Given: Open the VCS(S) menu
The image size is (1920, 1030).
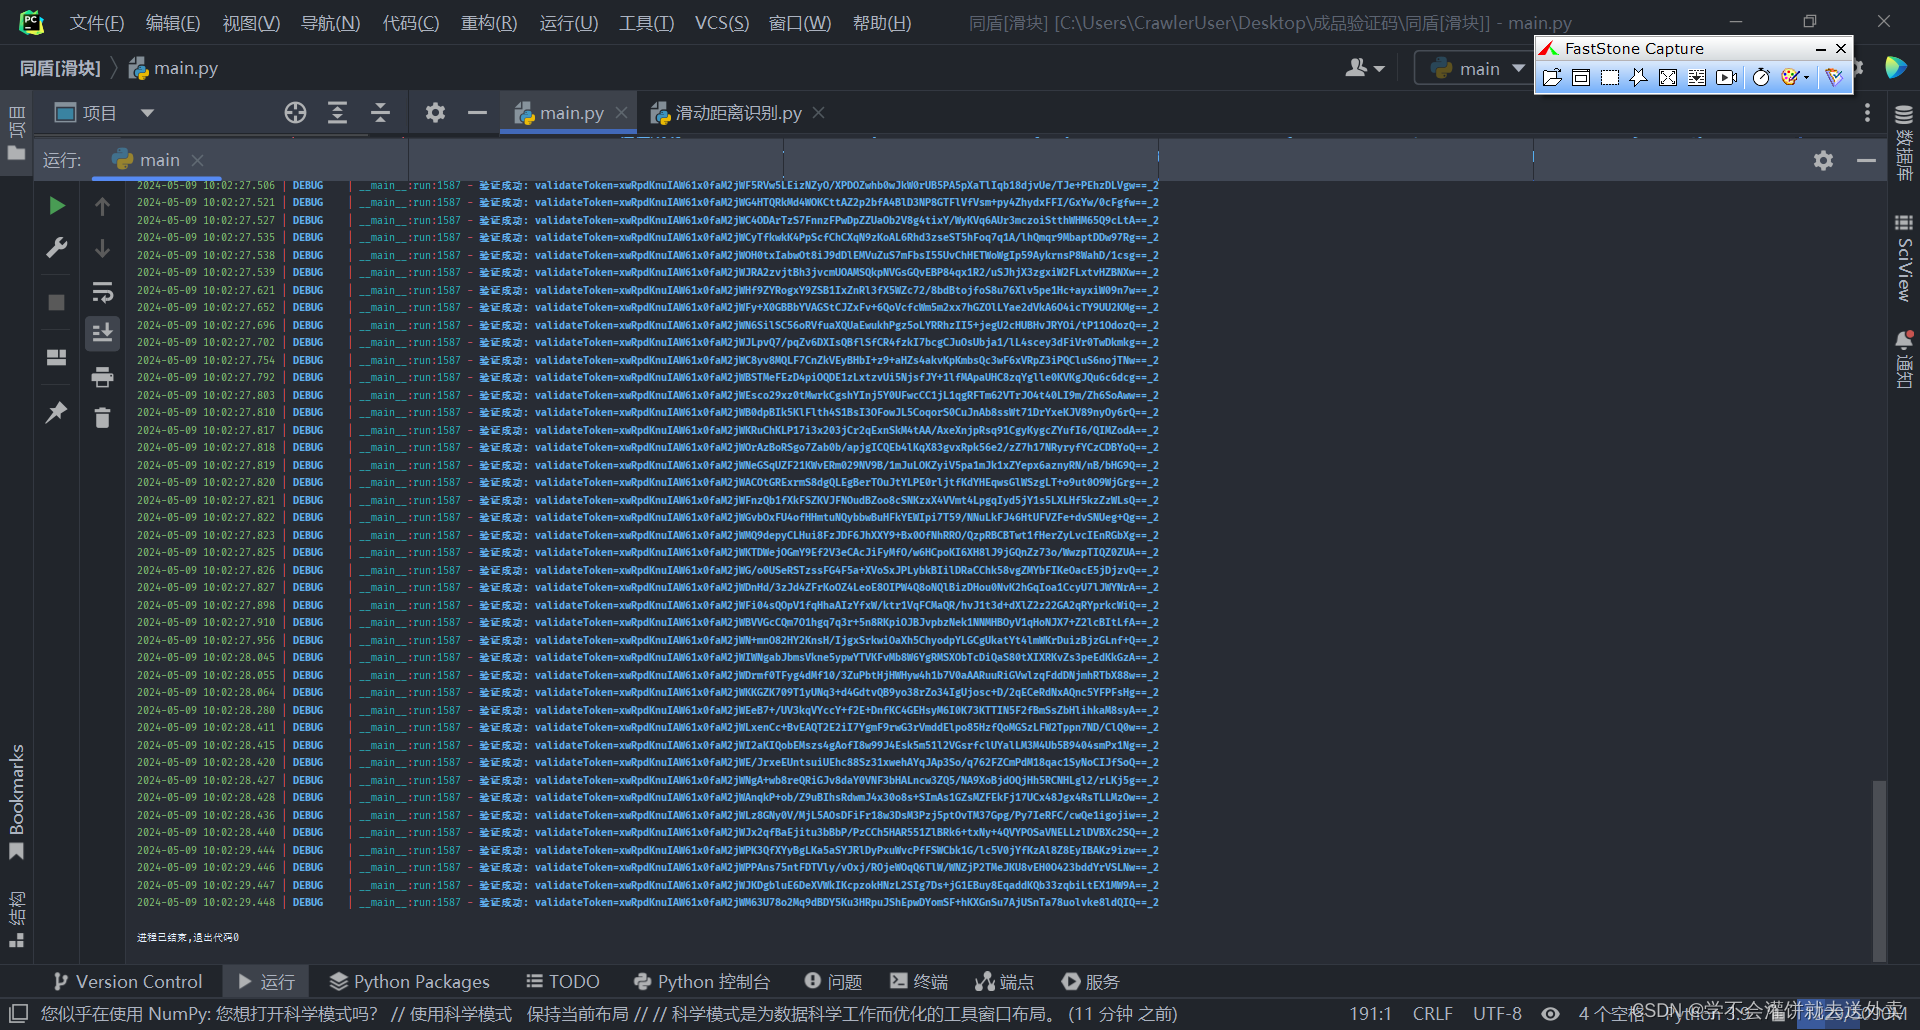Looking at the screenshot, I should [722, 23].
